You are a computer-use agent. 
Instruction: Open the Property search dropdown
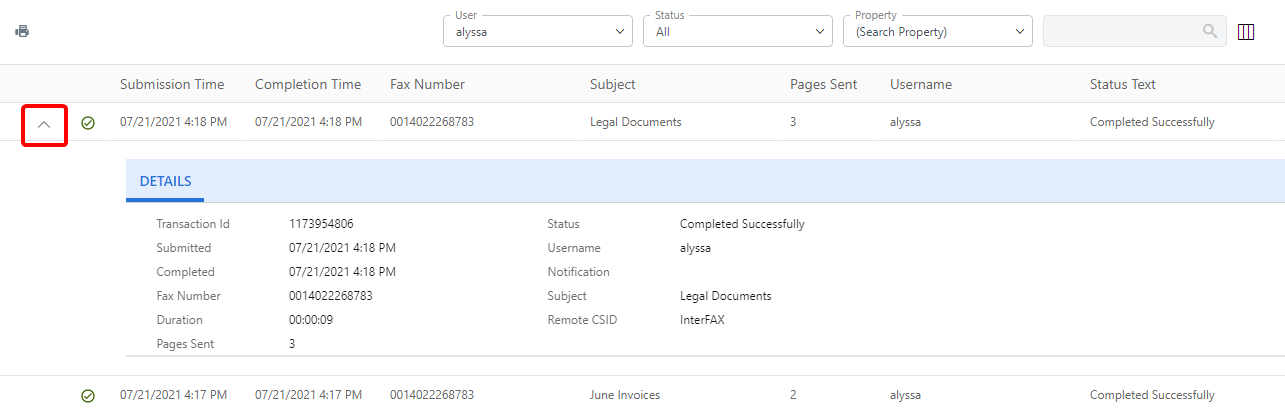coord(937,32)
